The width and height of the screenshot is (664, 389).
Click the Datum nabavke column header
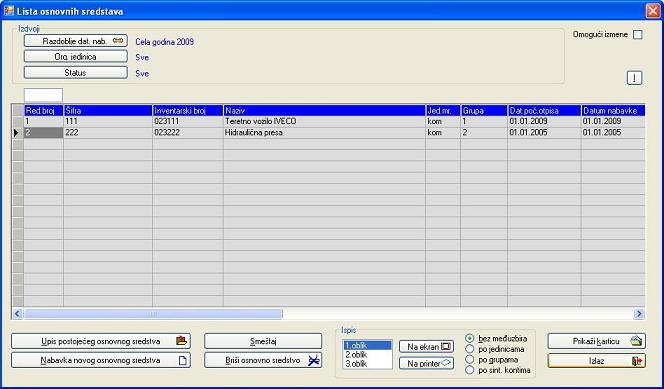click(613, 110)
